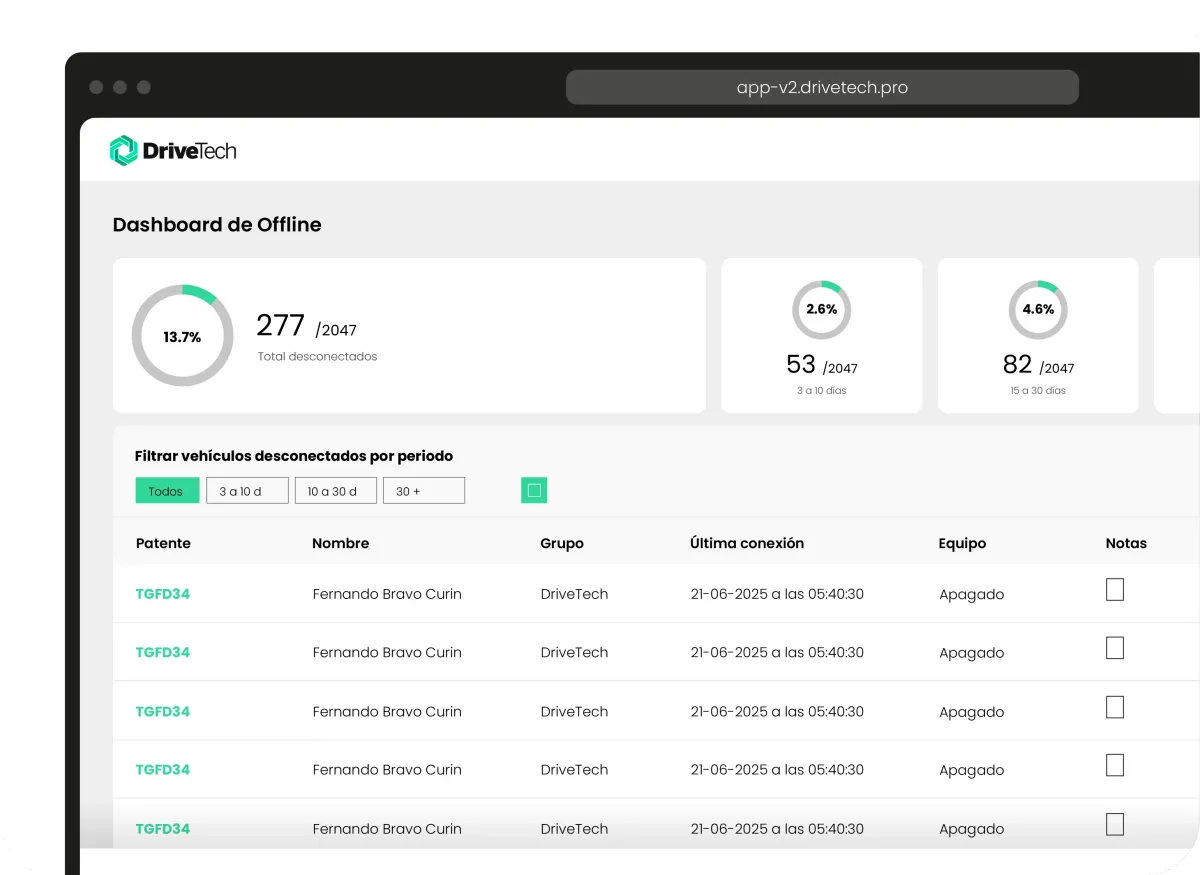Filter by 10 a 30 d period
Screen dimensions: 1200x875
[x=335, y=491]
